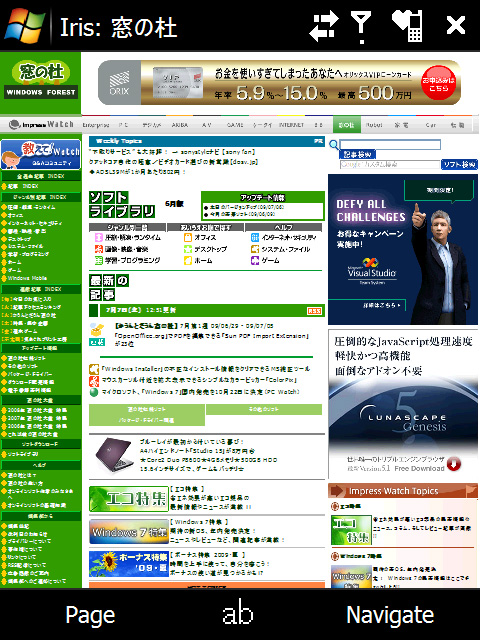Open the purple Studio 15 laptop ad image
This screenshot has height=640, width=480.
pos(113,456)
